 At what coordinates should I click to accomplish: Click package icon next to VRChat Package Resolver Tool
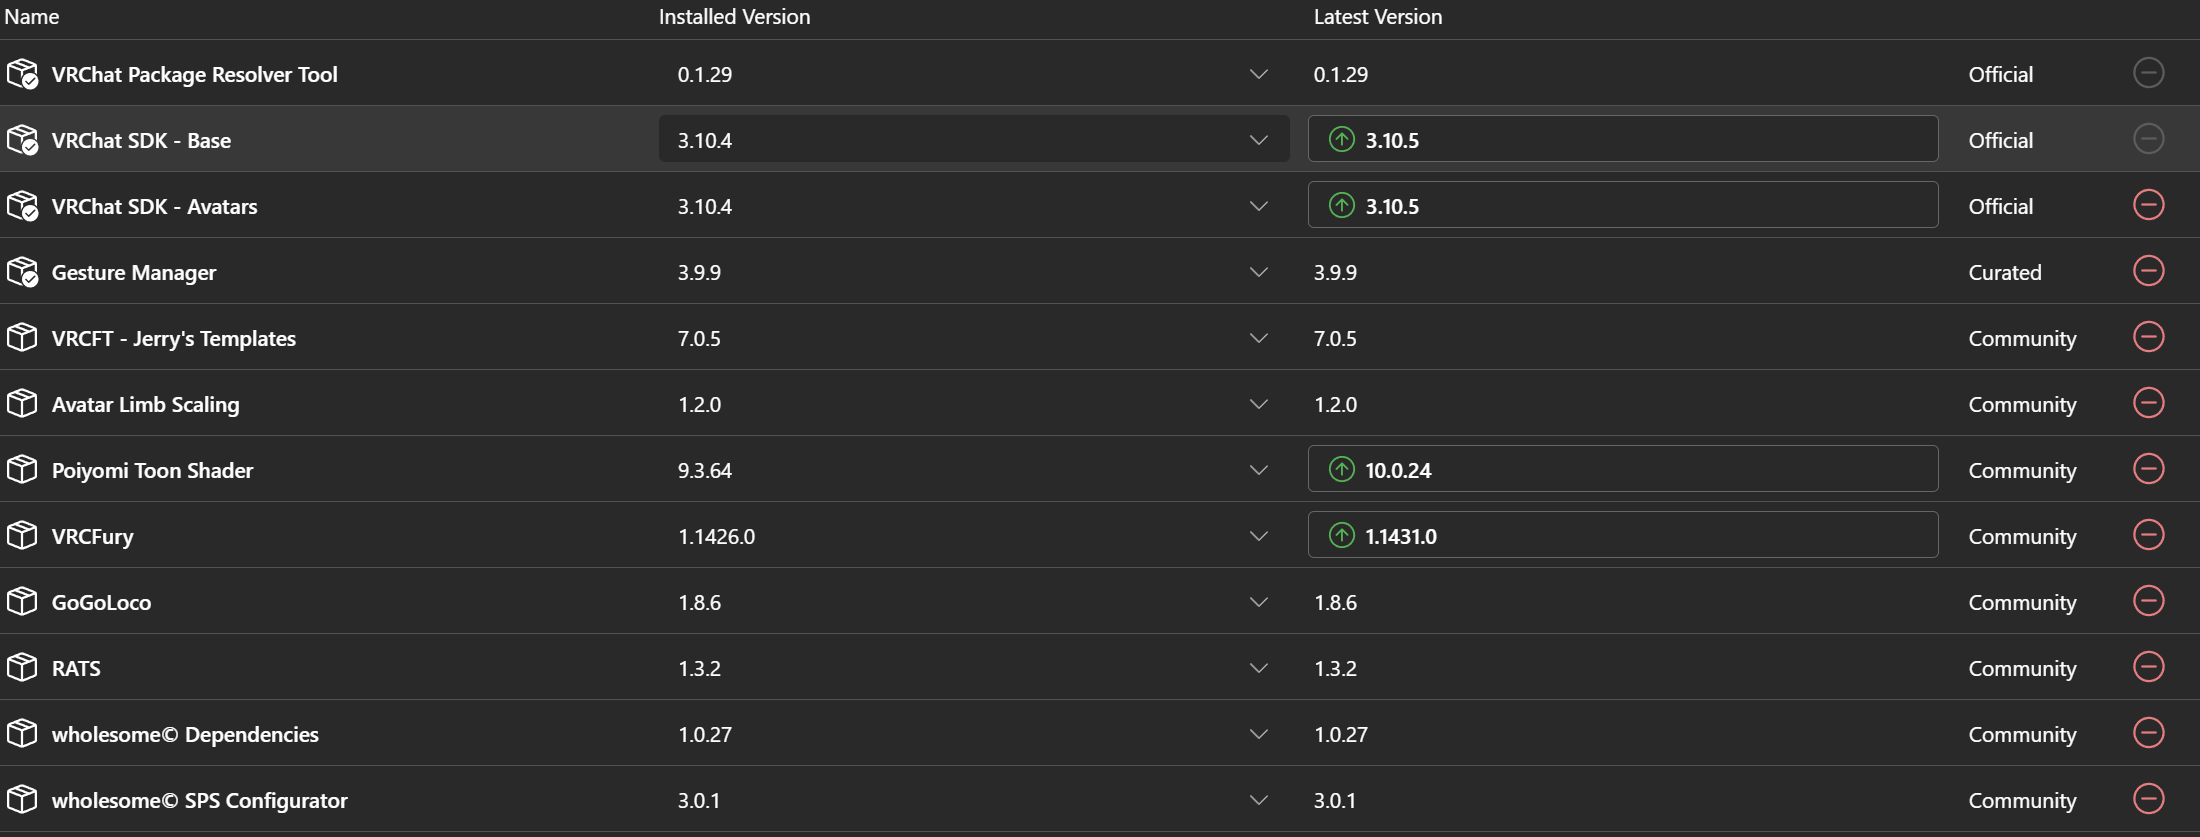(x=22, y=74)
